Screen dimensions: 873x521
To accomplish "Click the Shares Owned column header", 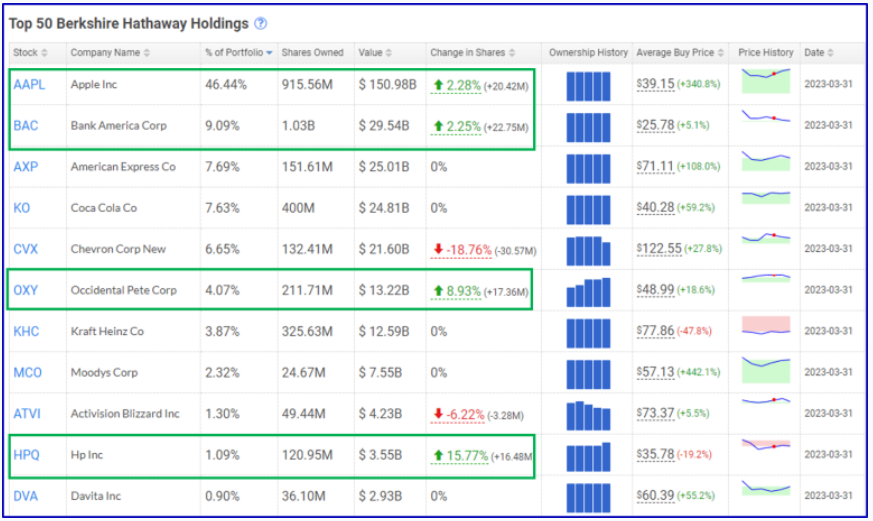I will tap(312, 52).
